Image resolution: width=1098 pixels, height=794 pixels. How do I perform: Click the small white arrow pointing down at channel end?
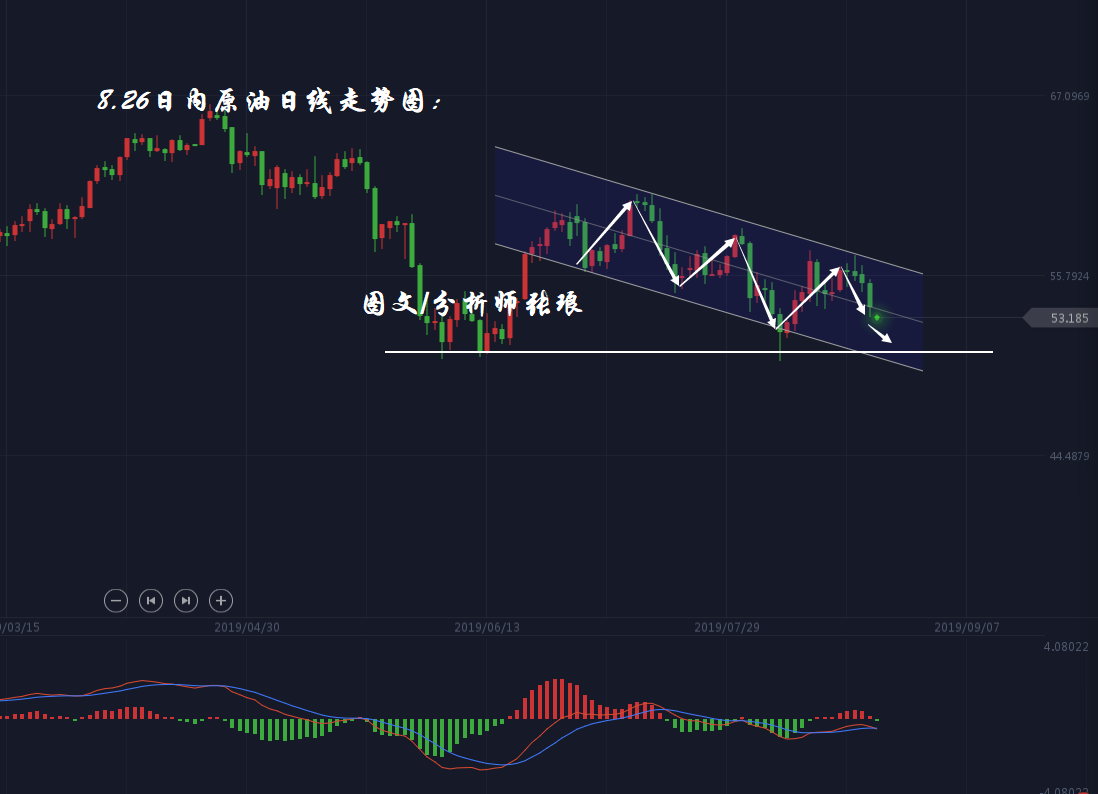880,334
